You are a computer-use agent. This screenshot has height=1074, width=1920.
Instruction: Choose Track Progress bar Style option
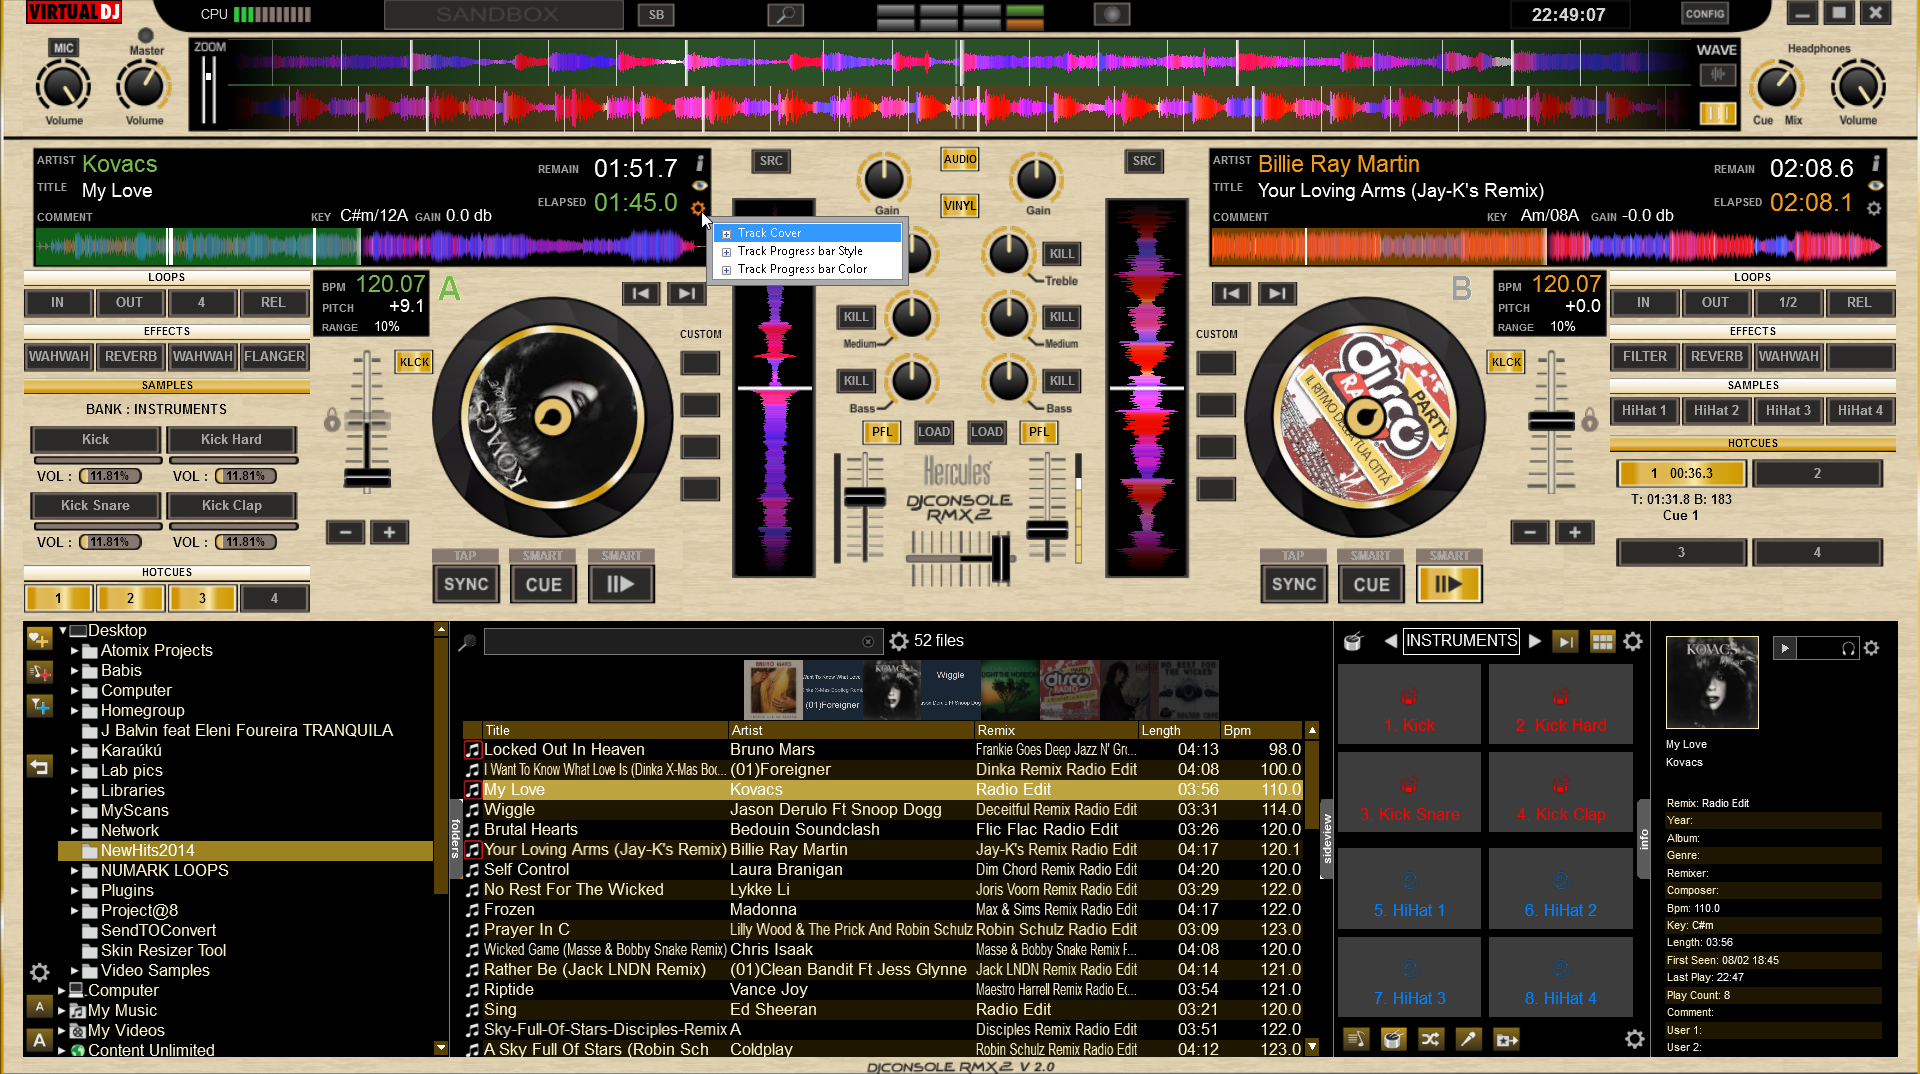(800, 251)
